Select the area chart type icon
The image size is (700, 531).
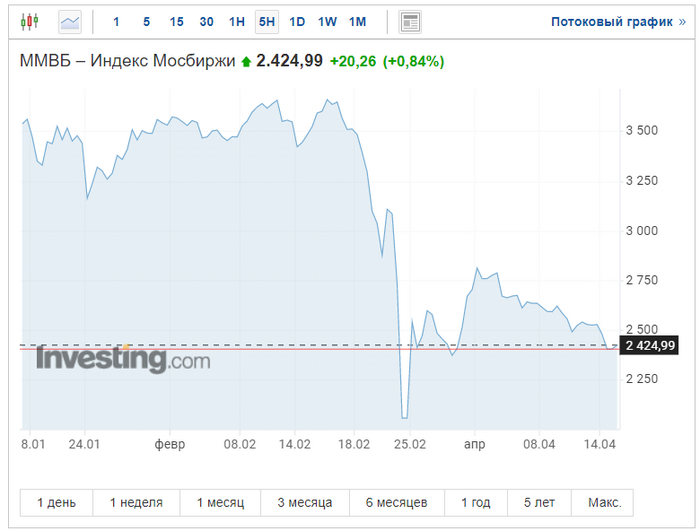pos(70,21)
